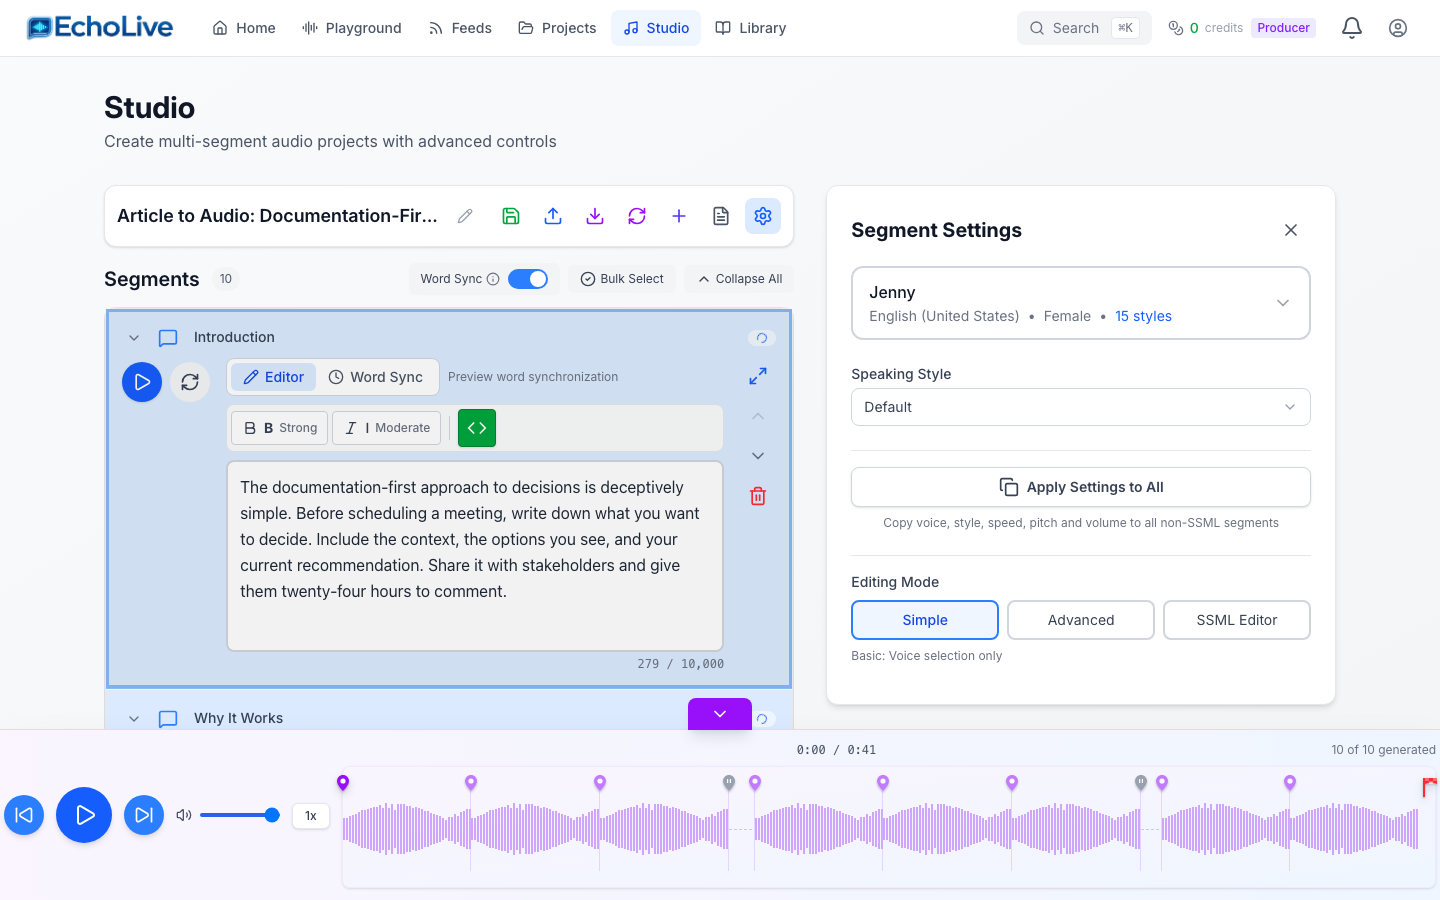Add a new segment with the plus icon
Image resolution: width=1440 pixels, height=900 pixels.
point(679,216)
